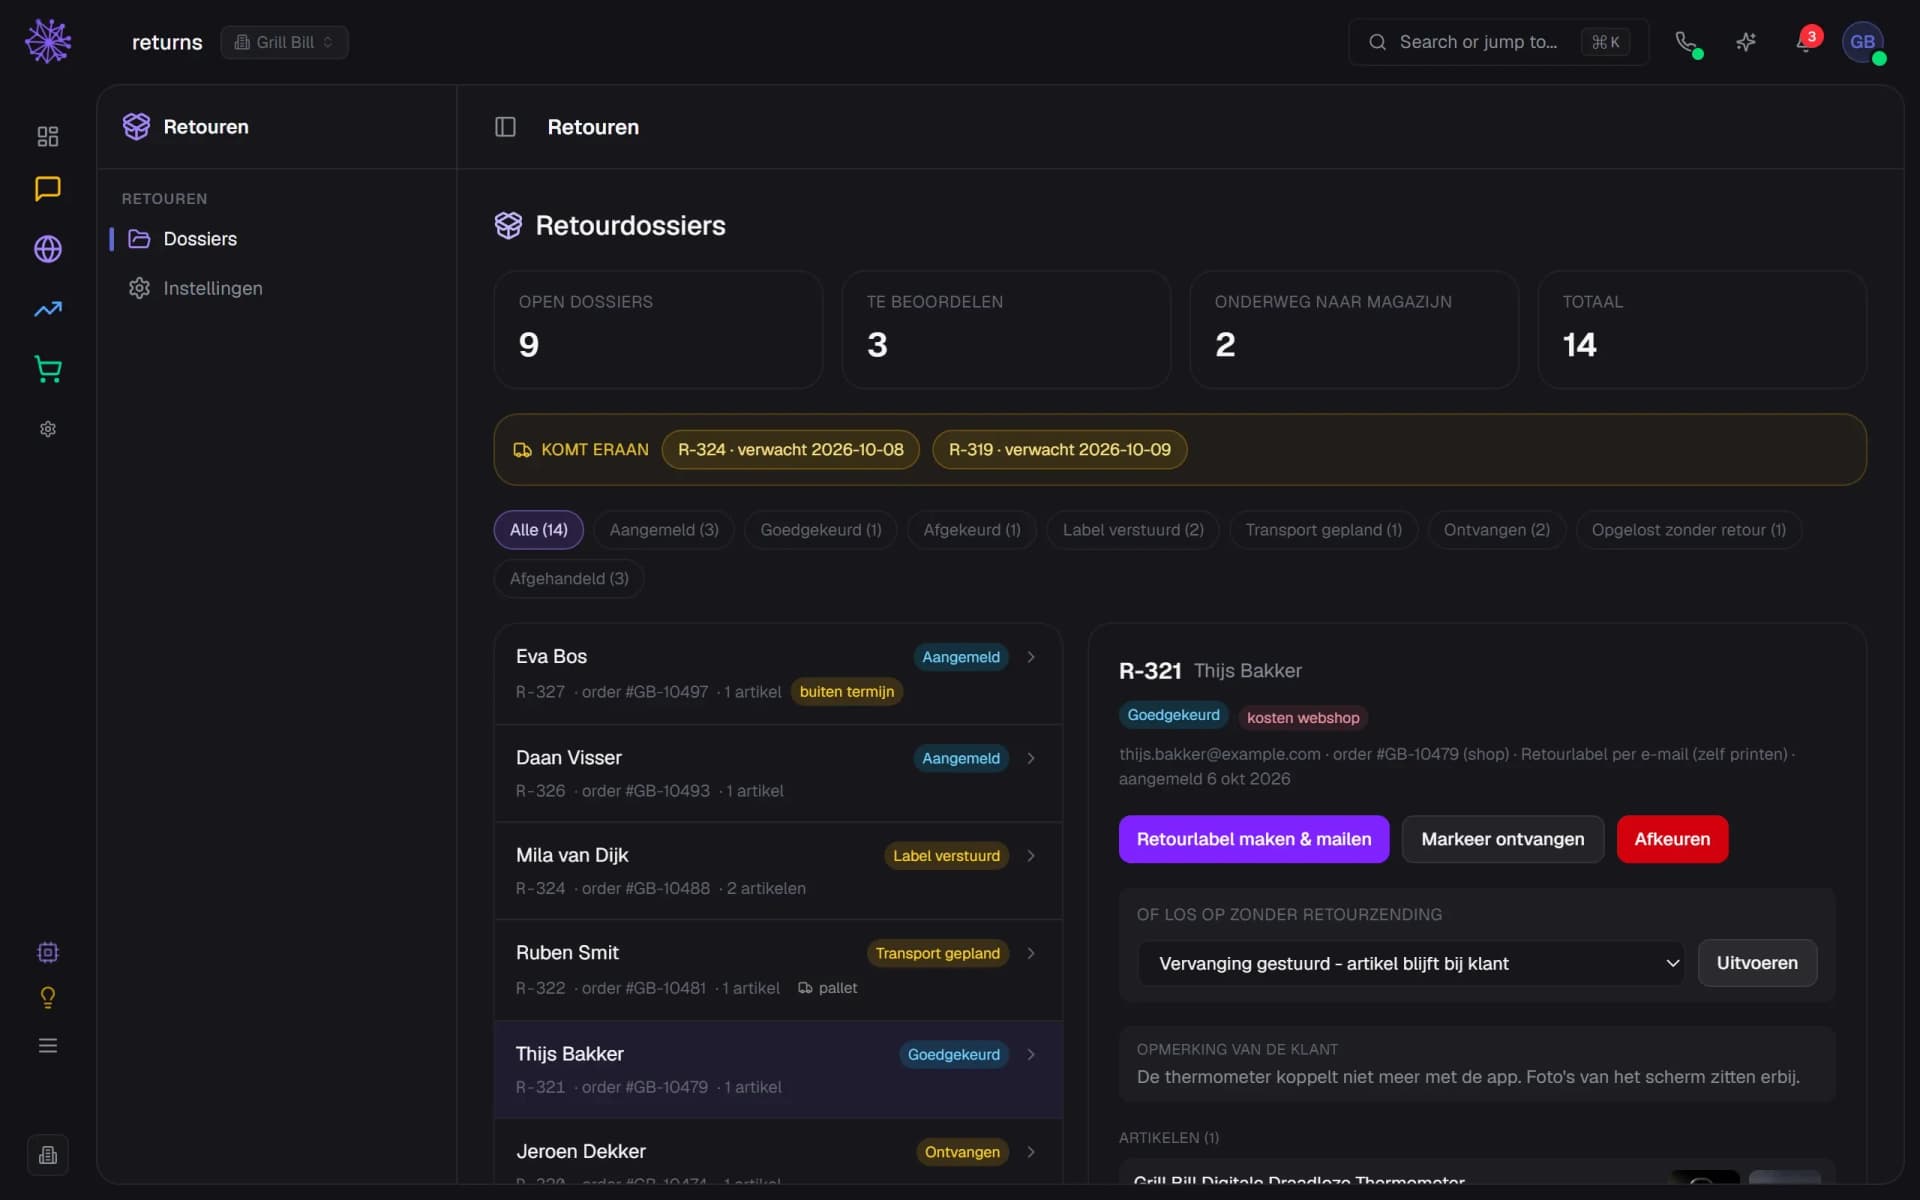This screenshot has width=1920, height=1200.
Task: Open Instellingen in the sidebar
Action: click(276, 288)
